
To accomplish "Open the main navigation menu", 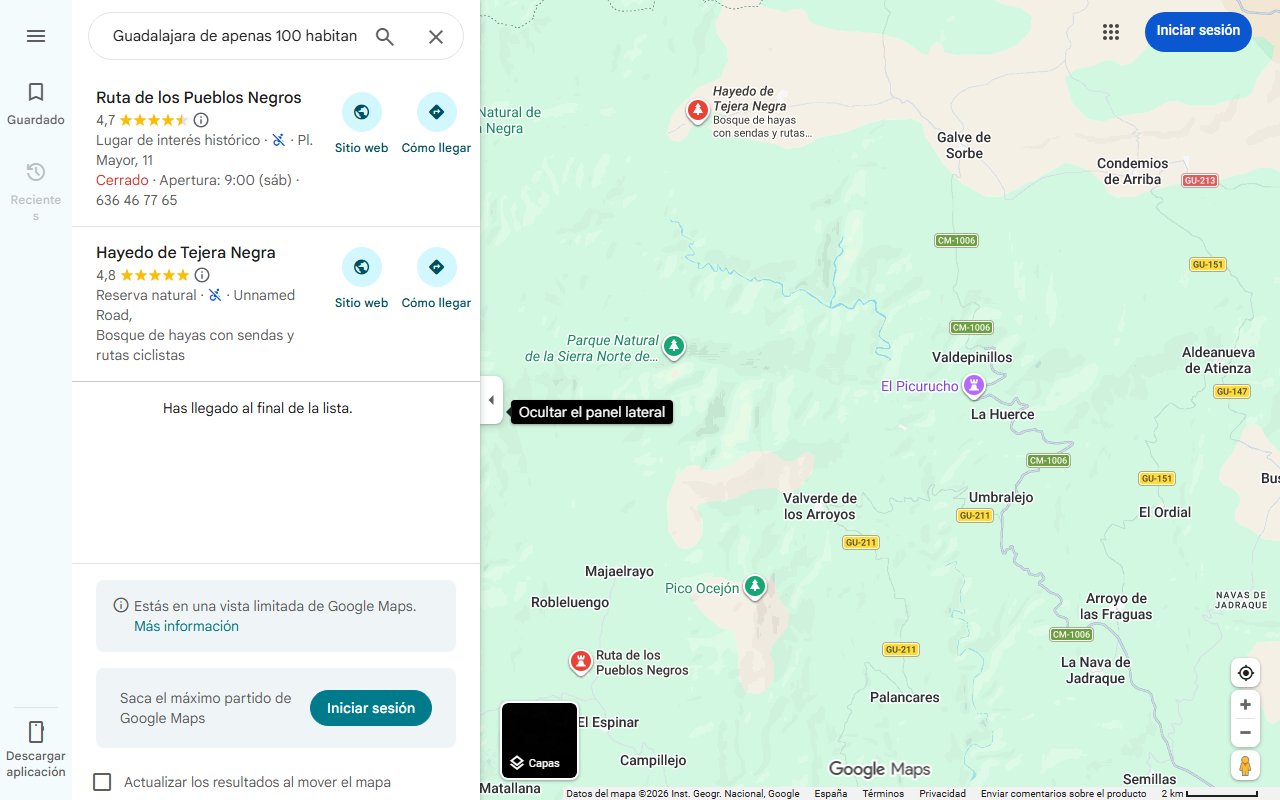I will [x=36, y=36].
